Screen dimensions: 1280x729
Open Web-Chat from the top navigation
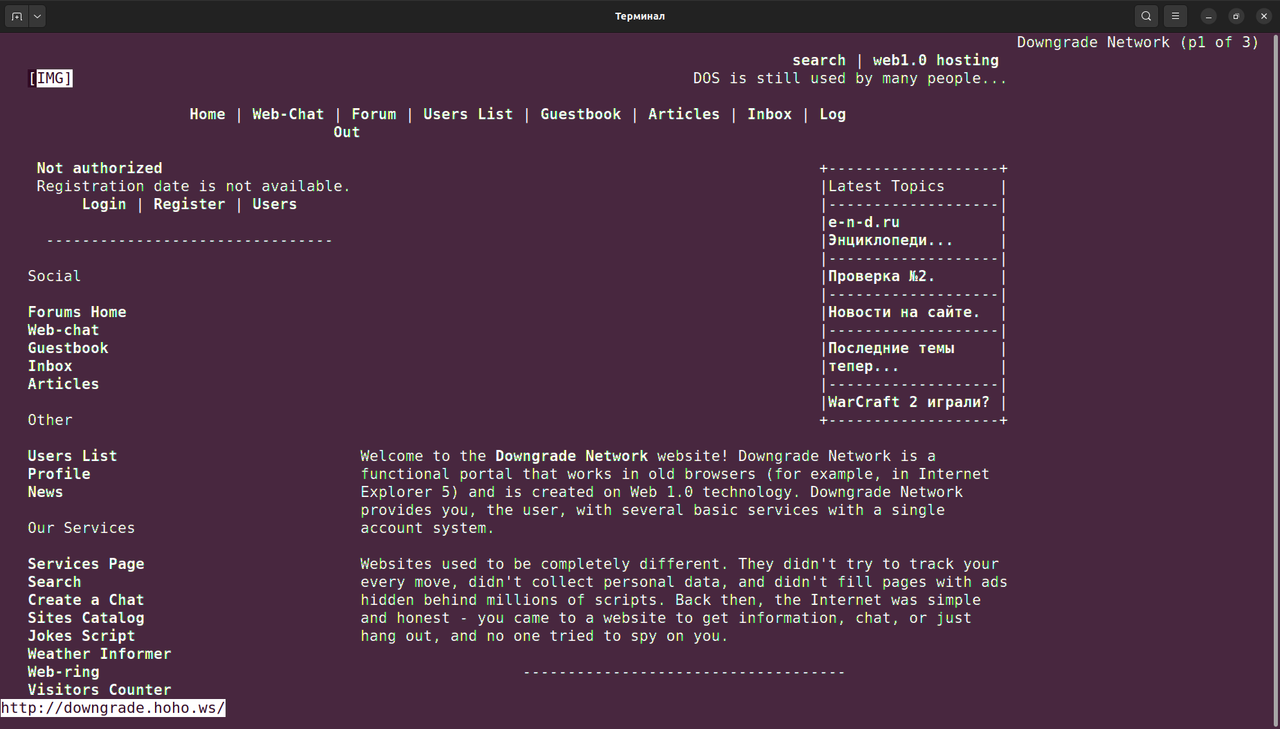tap(288, 114)
